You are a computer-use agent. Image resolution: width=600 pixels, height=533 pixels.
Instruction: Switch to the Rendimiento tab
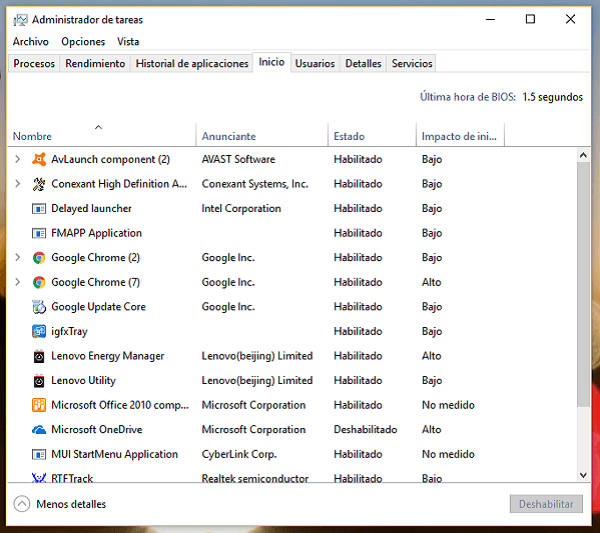click(x=95, y=63)
